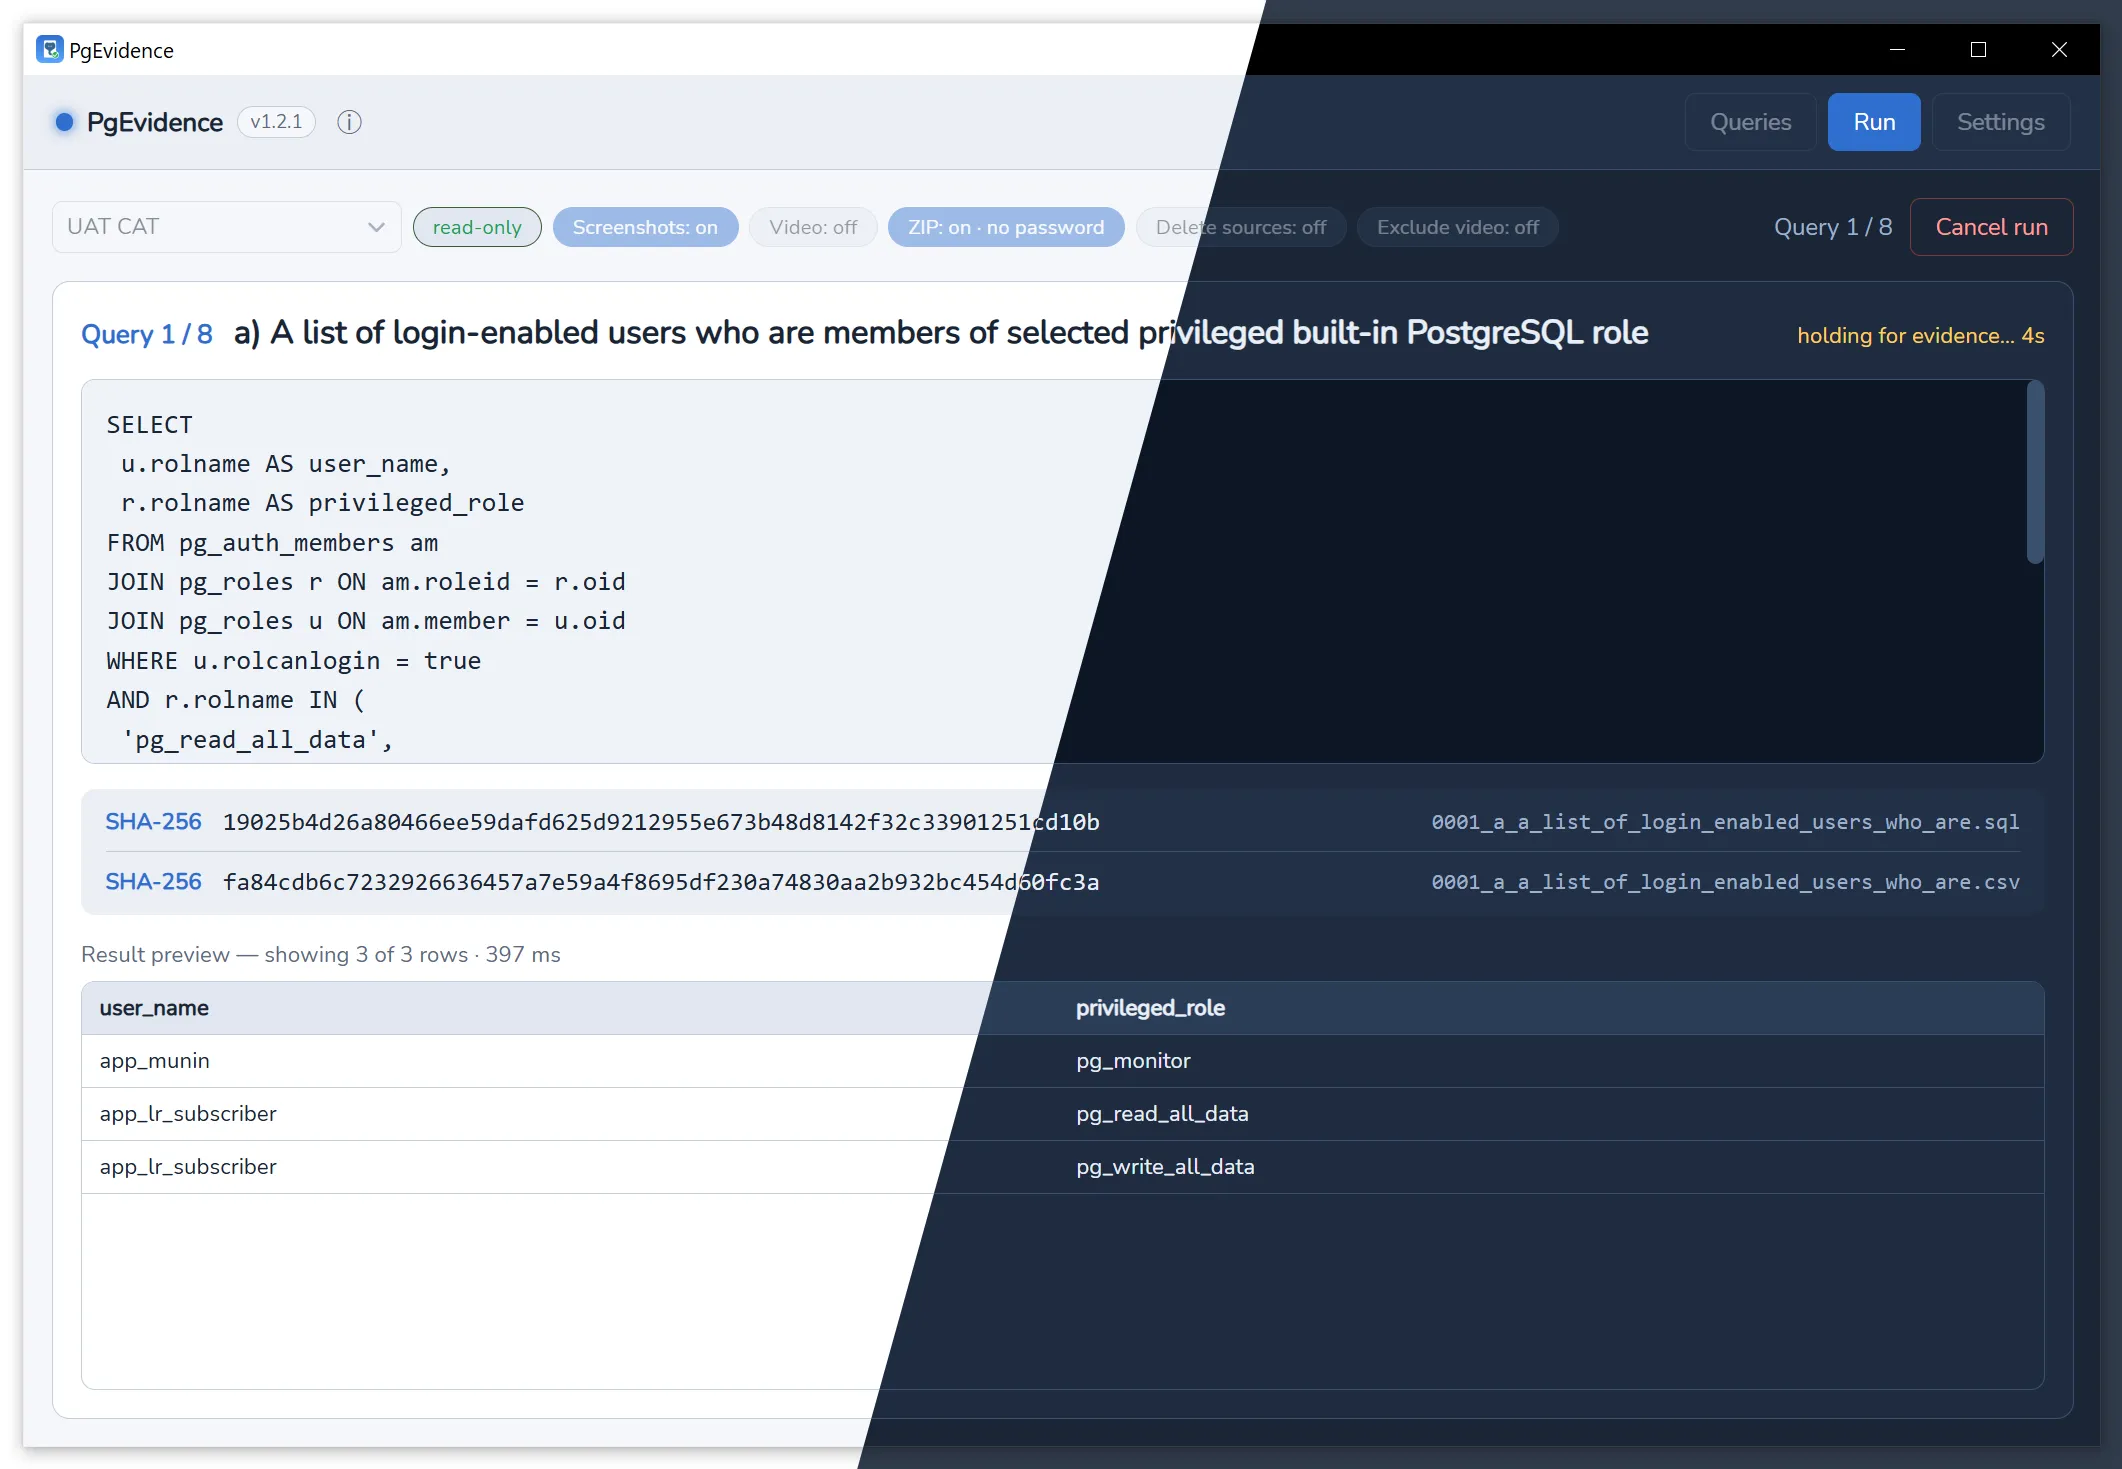Click inside the SQL query text area
Screen dimensions: 2122x1469
[x=1062, y=571]
